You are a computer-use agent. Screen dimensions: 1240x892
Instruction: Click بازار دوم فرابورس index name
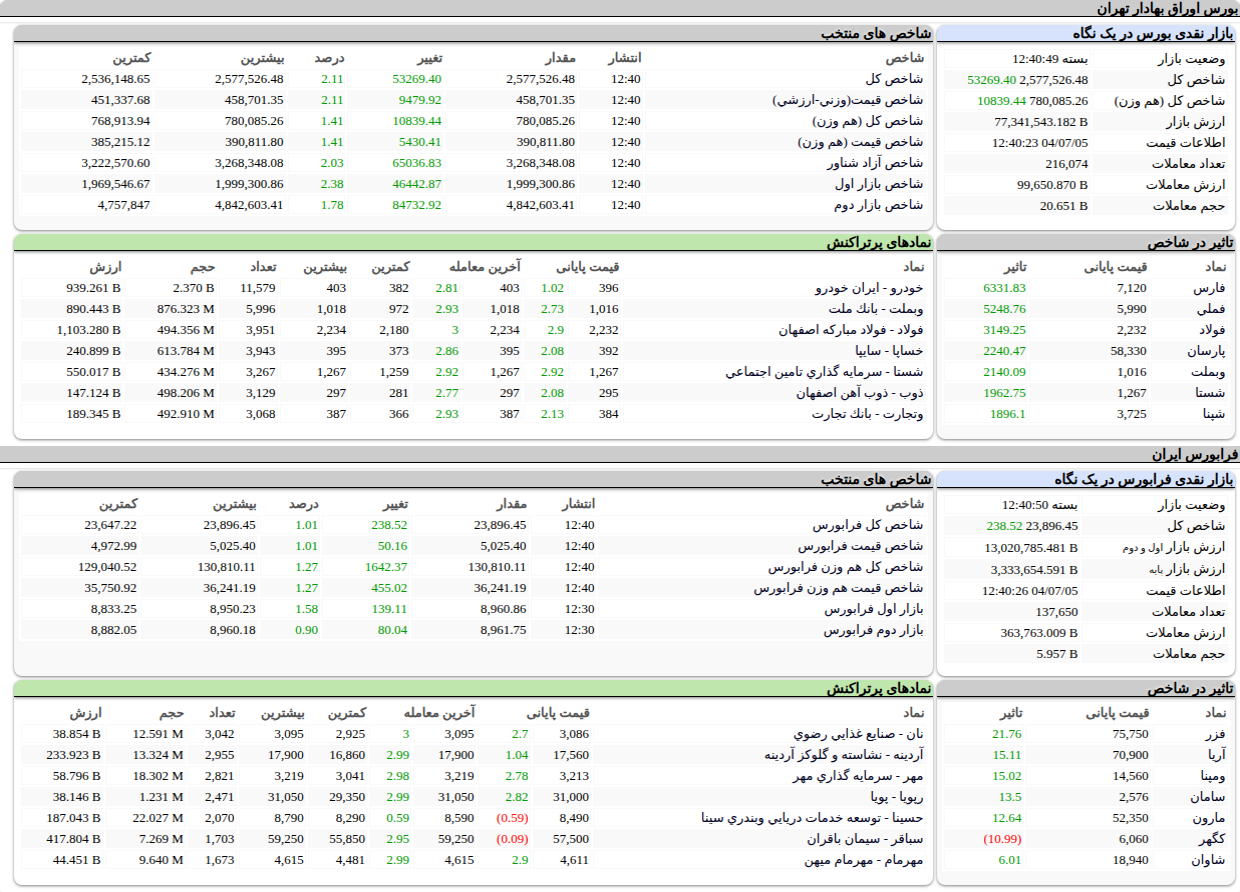tap(874, 630)
